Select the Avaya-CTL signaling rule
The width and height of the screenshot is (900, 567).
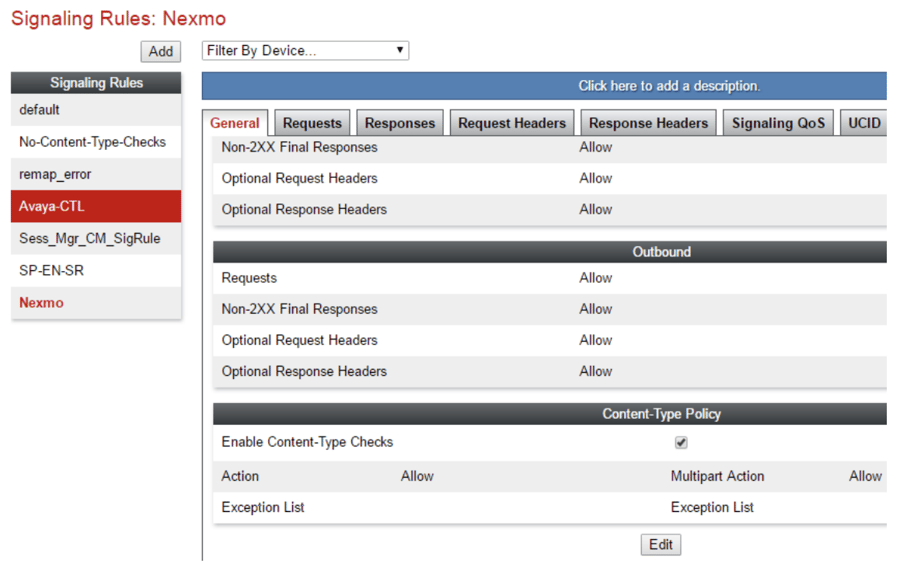(x=96, y=206)
